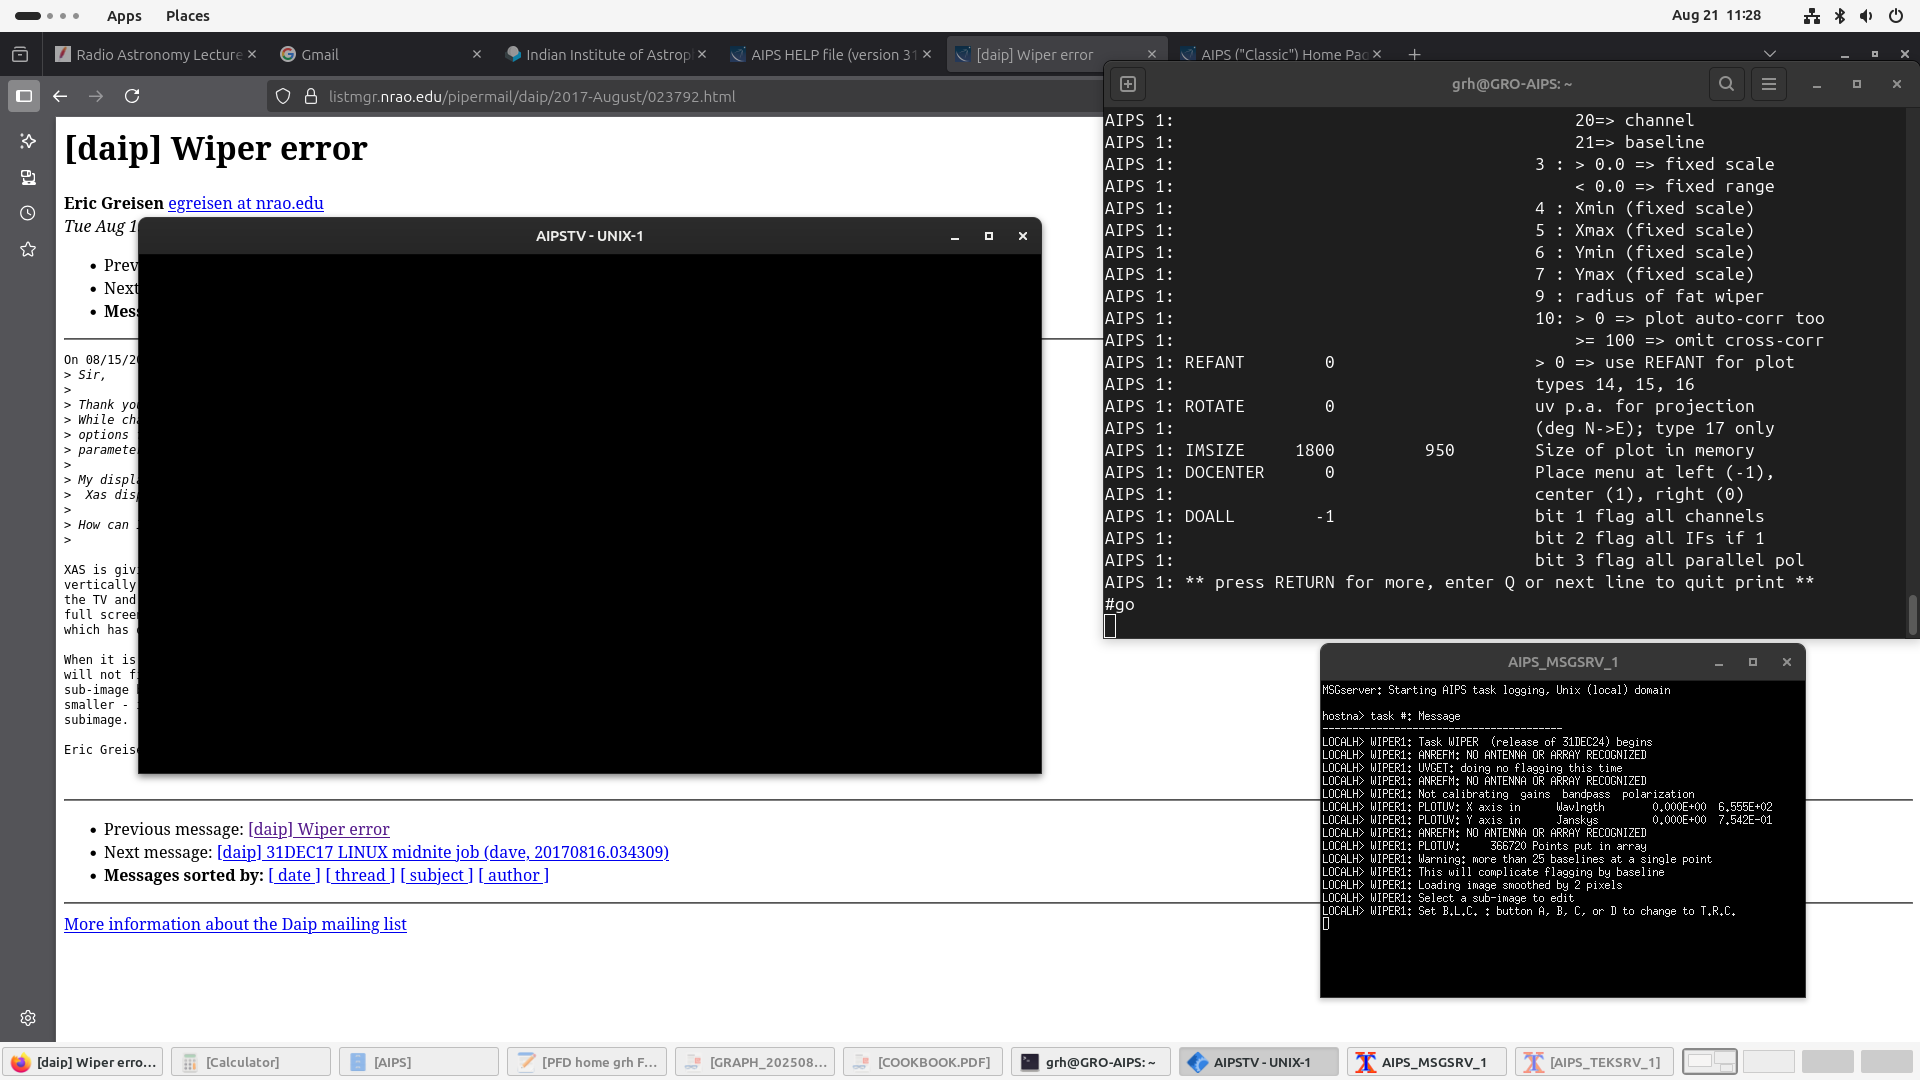This screenshot has width=1920, height=1080.
Task: Click the terminal search icon
Action: [x=1726, y=84]
